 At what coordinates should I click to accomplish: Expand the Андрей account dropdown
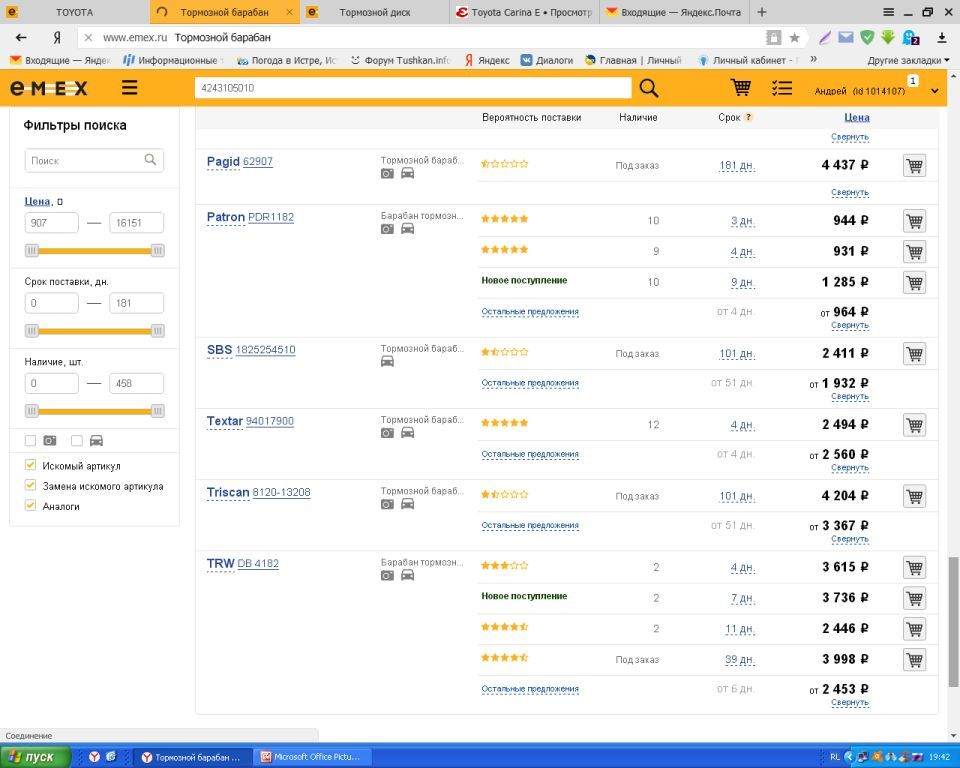(x=935, y=91)
